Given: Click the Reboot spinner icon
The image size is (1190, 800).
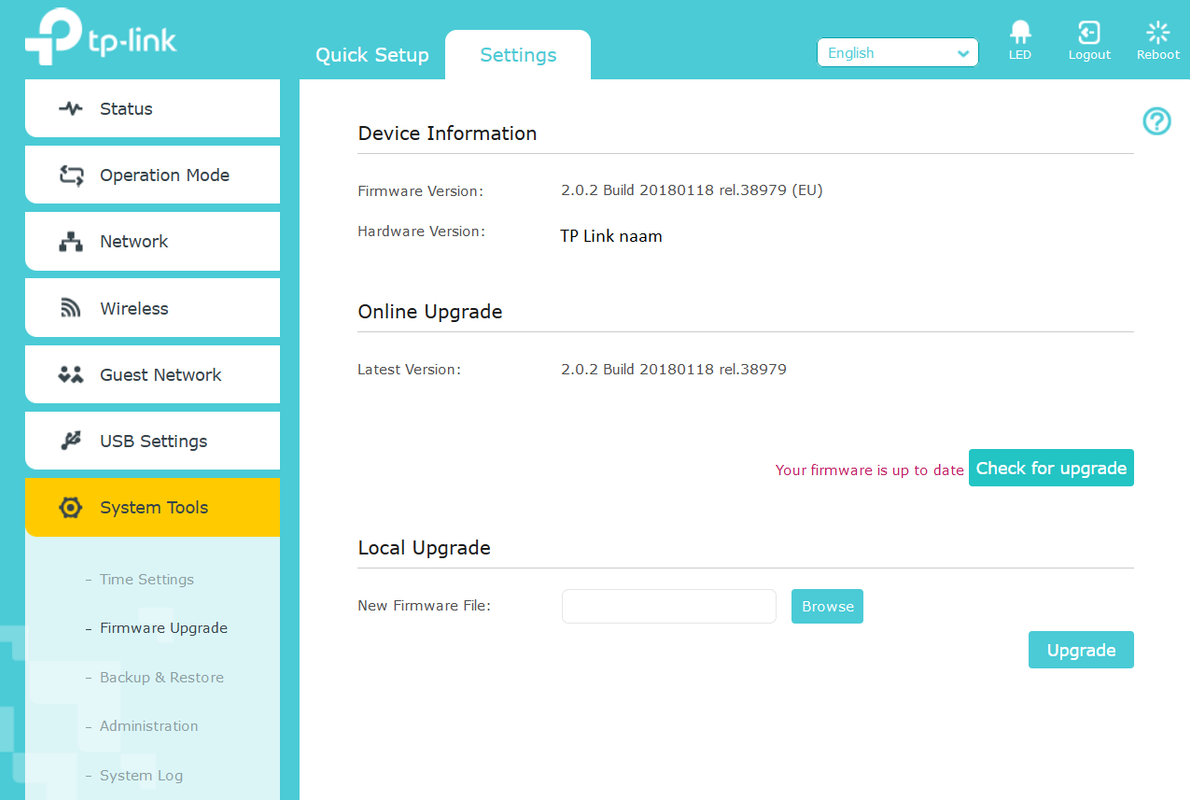Looking at the screenshot, I should (x=1157, y=32).
